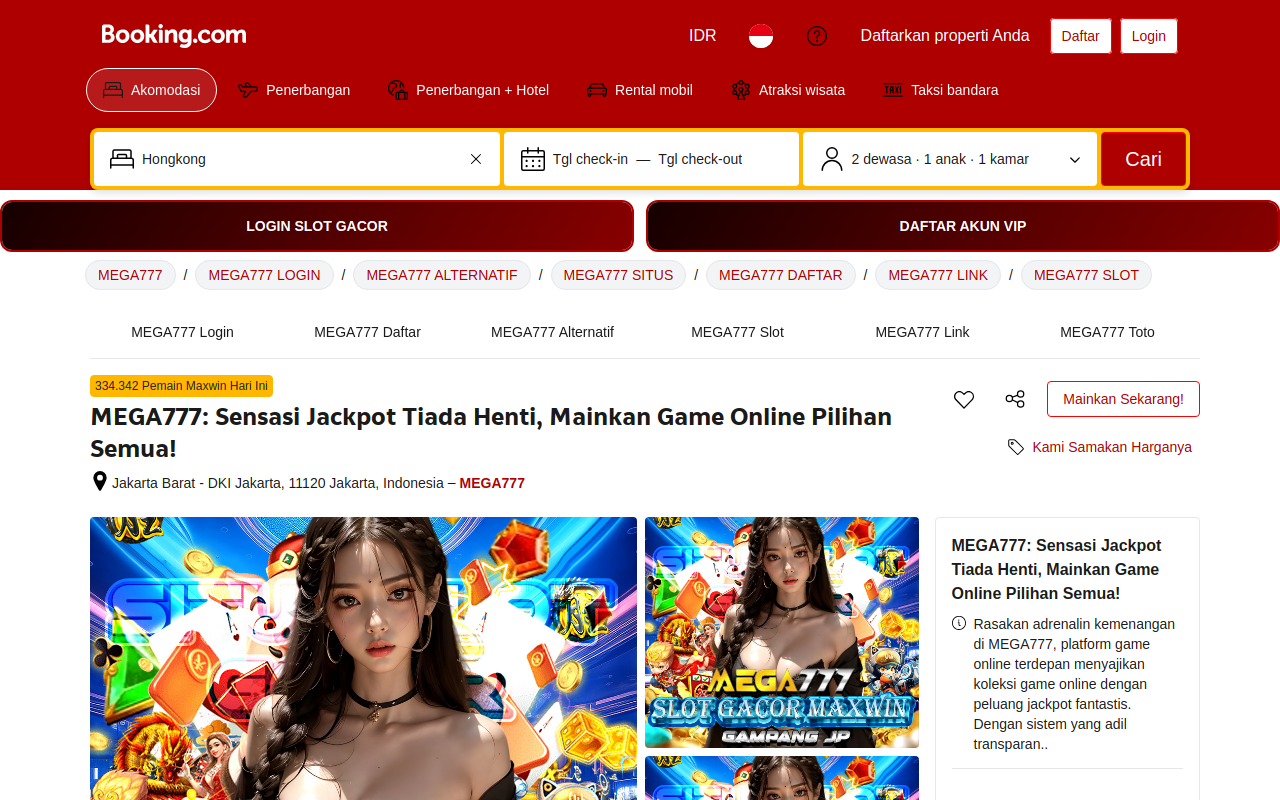Click the LOGIN SLOT GACOR banner button
The image size is (1280, 800).
point(317,226)
